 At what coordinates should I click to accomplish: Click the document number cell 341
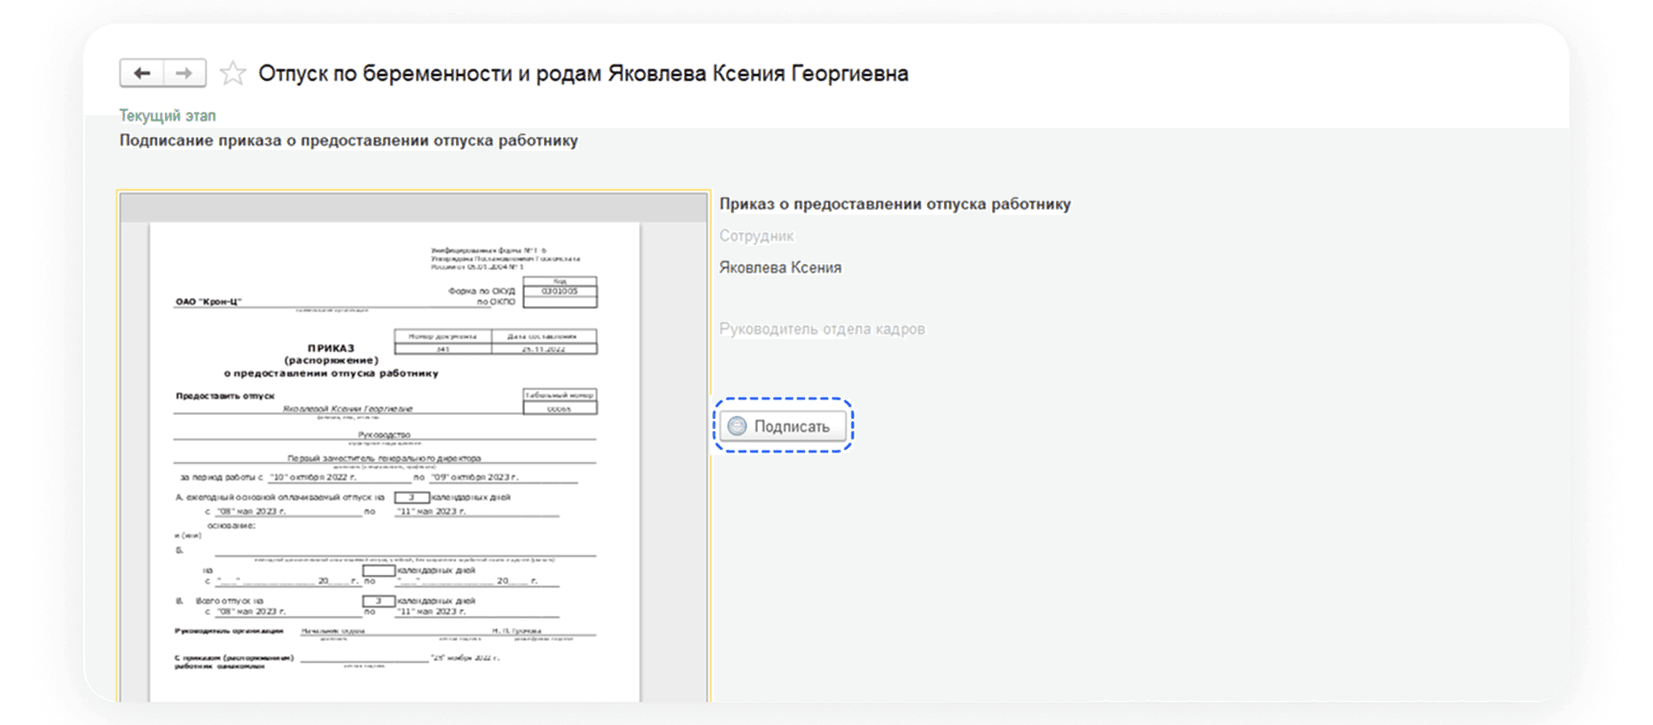[x=443, y=349]
